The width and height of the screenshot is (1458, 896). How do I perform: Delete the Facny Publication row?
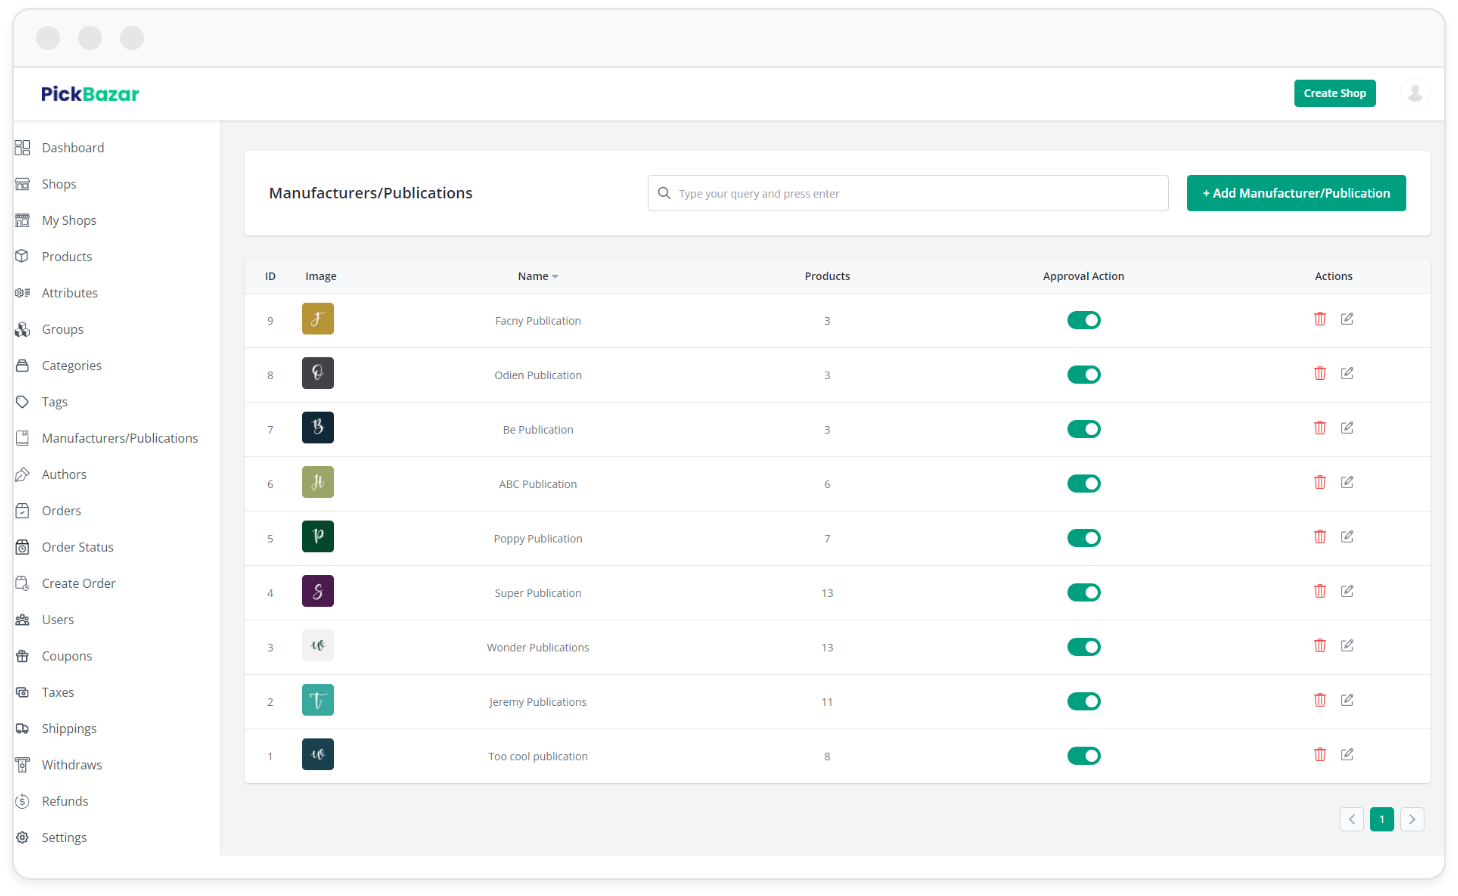[x=1319, y=319]
